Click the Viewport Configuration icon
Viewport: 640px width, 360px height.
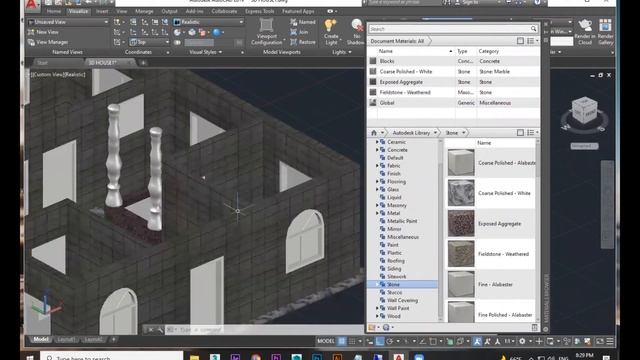coord(266,25)
